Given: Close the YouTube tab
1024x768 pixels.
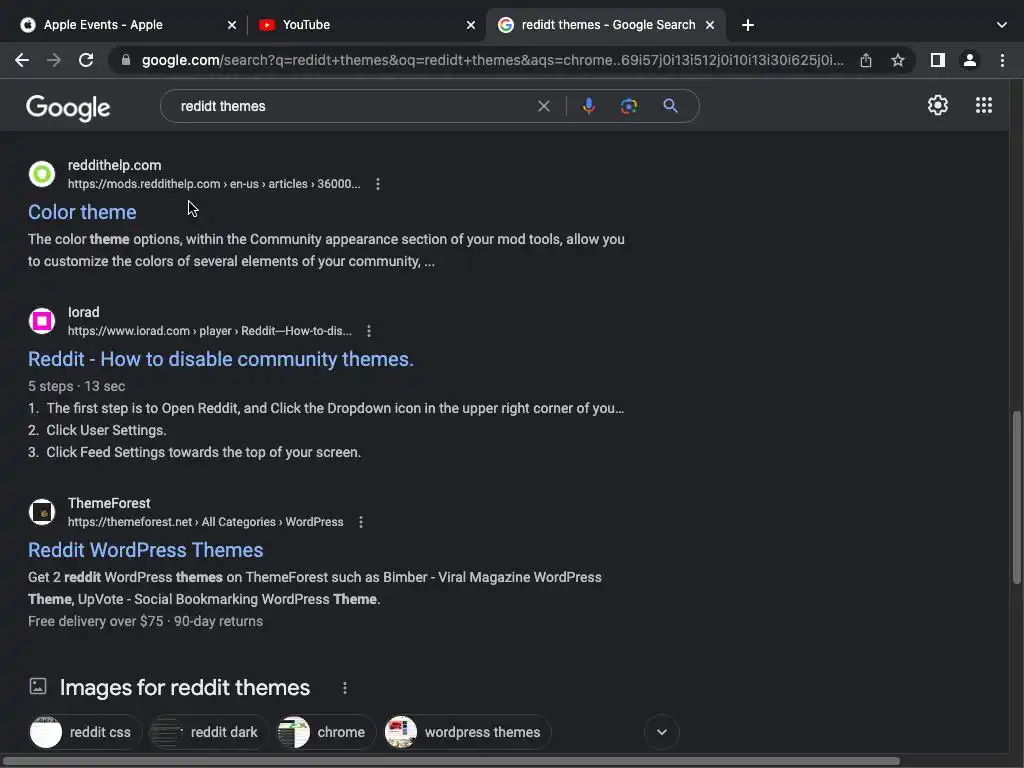Looking at the screenshot, I should (471, 25).
